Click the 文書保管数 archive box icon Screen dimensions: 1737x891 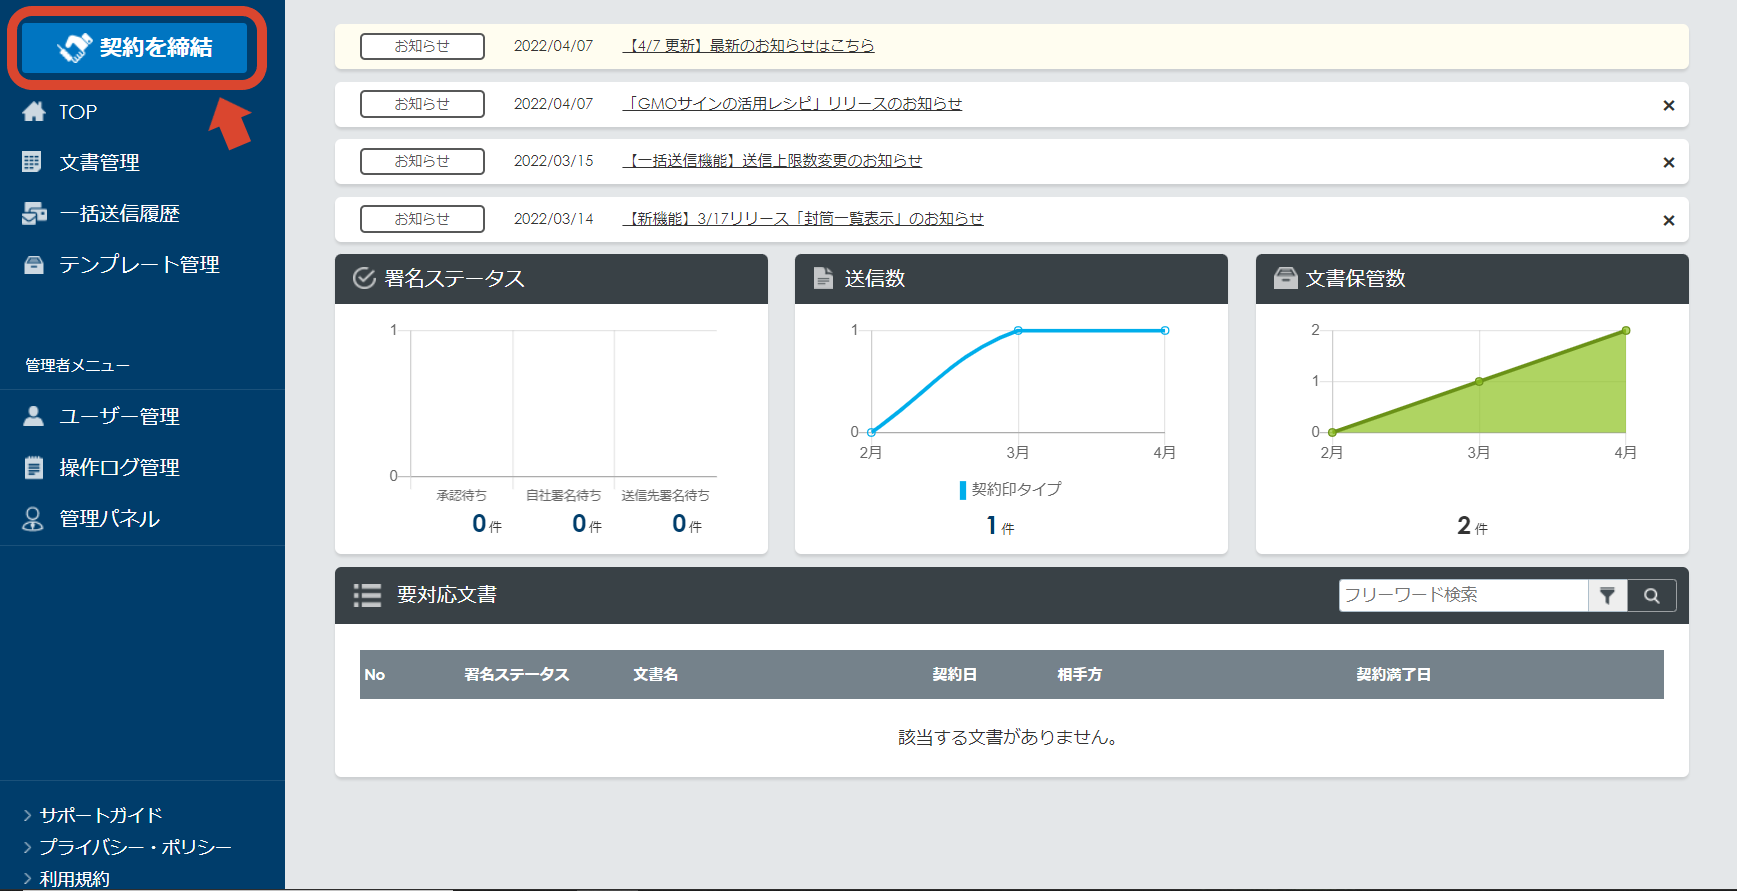tap(1286, 278)
